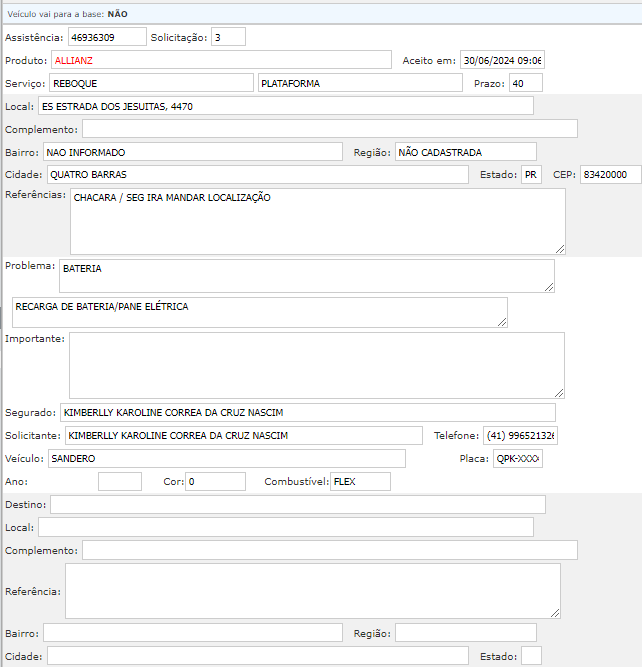Select the Região field NÃO CADASTRADA

465,152
